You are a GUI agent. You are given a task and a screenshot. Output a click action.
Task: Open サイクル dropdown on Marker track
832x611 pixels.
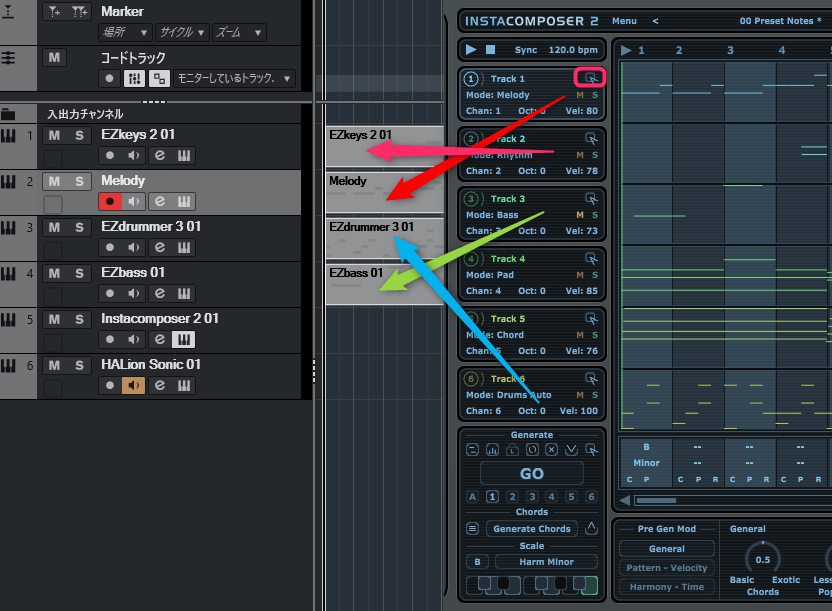(182, 32)
